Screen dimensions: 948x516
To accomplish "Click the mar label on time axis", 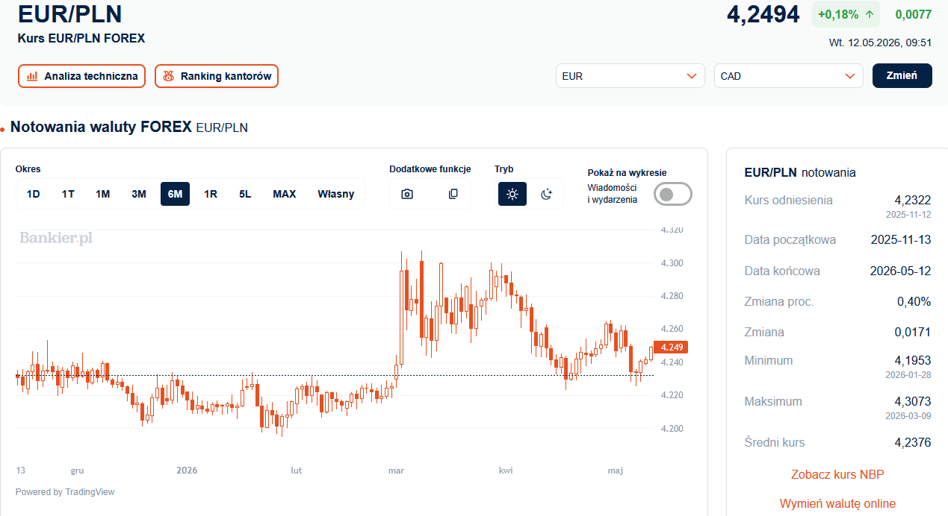I will 396,470.
